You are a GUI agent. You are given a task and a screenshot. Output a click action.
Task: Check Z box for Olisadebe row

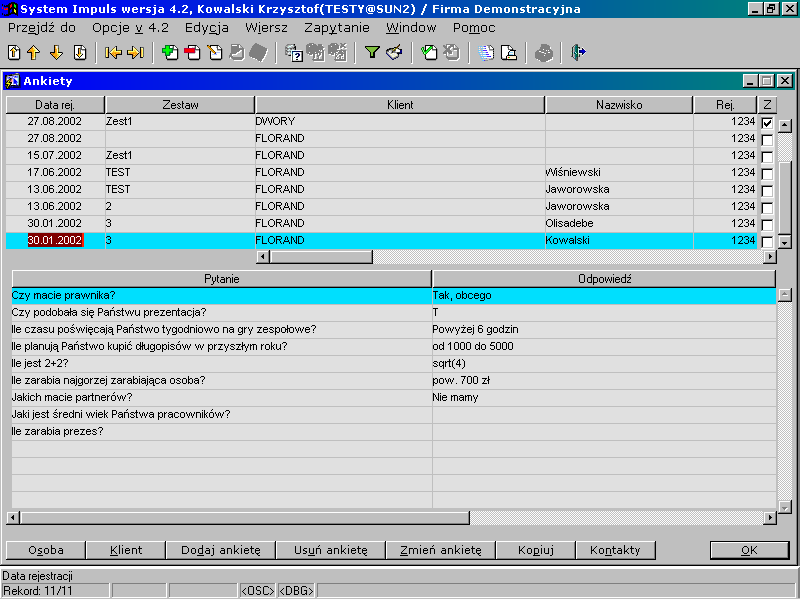click(x=767, y=224)
